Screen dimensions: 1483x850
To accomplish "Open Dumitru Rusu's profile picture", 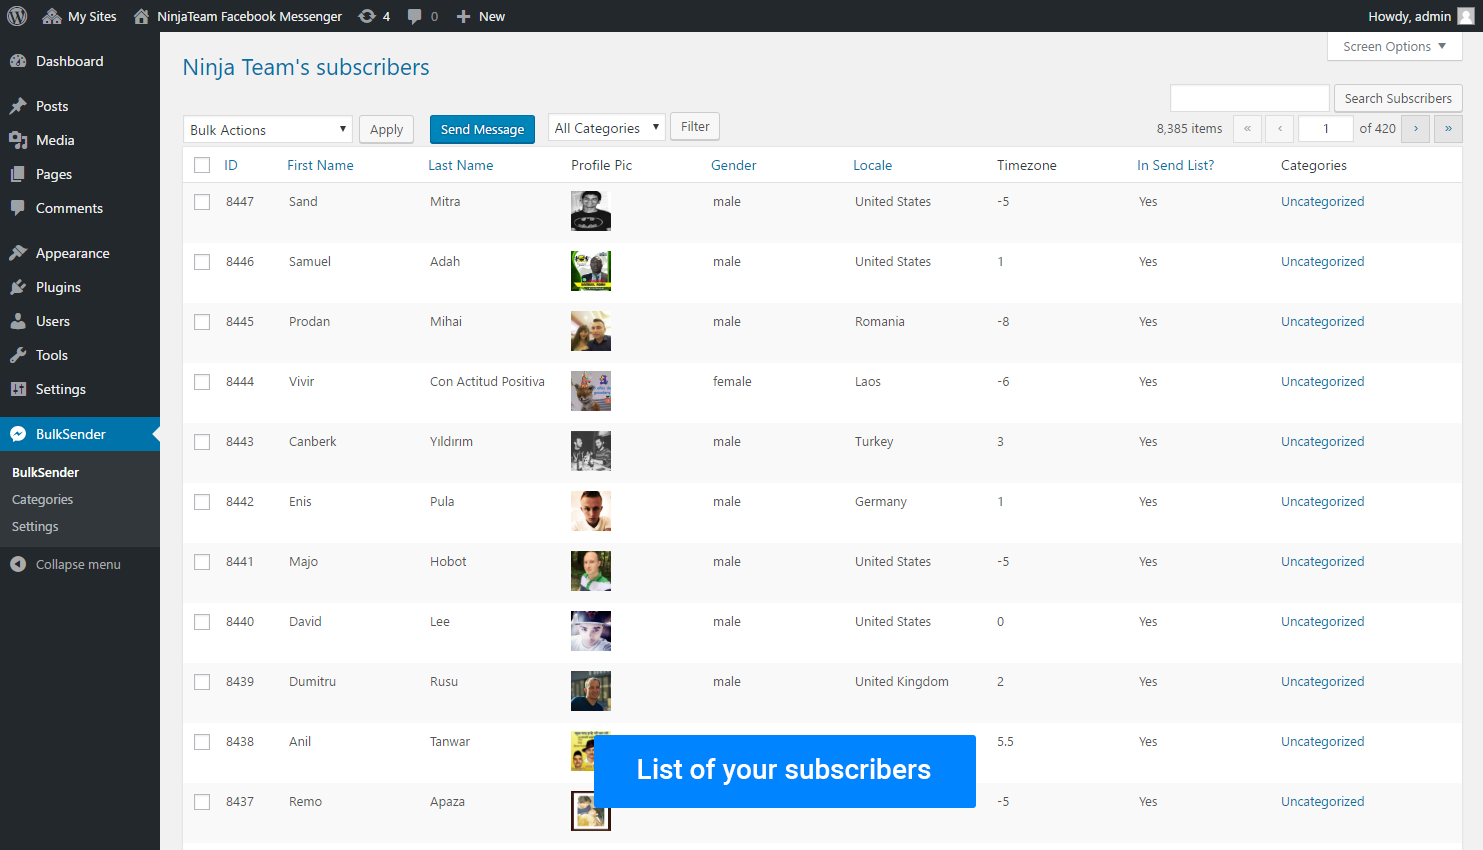I will click(x=591, y=691).
